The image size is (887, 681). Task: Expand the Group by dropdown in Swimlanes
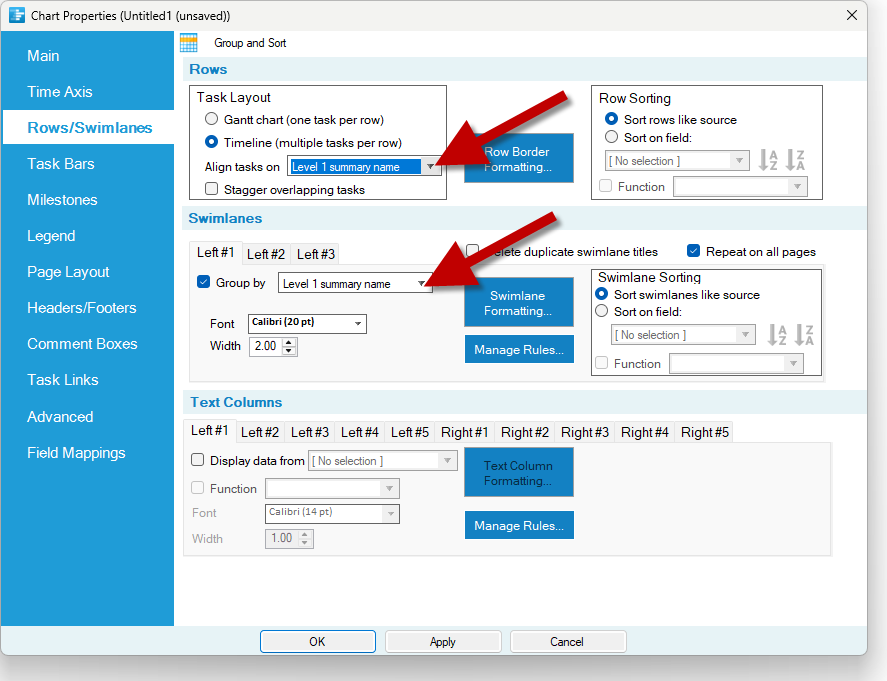pyautogui.click(x=422, y=284)
